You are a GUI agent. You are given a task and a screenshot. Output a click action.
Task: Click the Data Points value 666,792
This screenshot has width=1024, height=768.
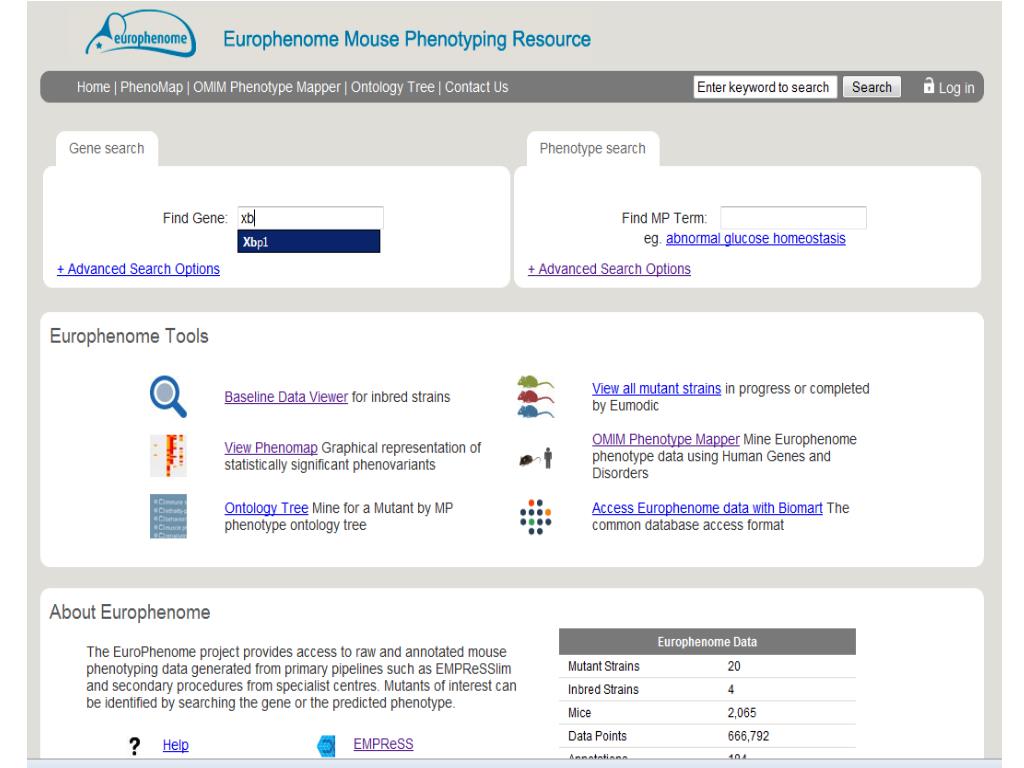[x=748, y=737]
